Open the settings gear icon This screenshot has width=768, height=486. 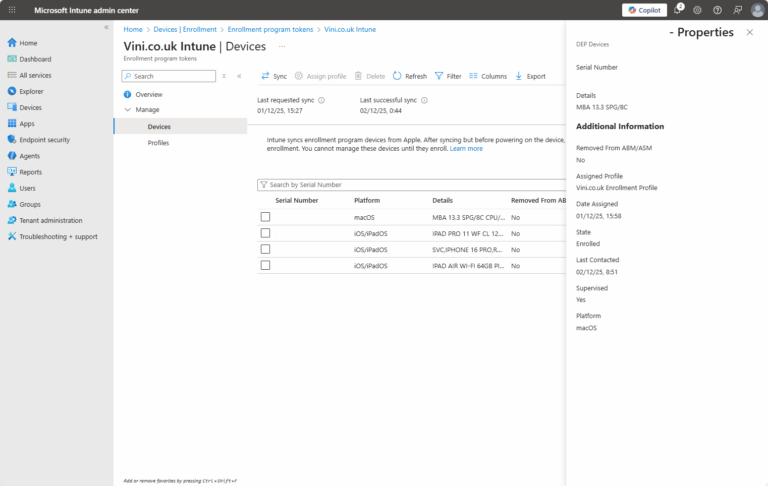coord(697,10)
